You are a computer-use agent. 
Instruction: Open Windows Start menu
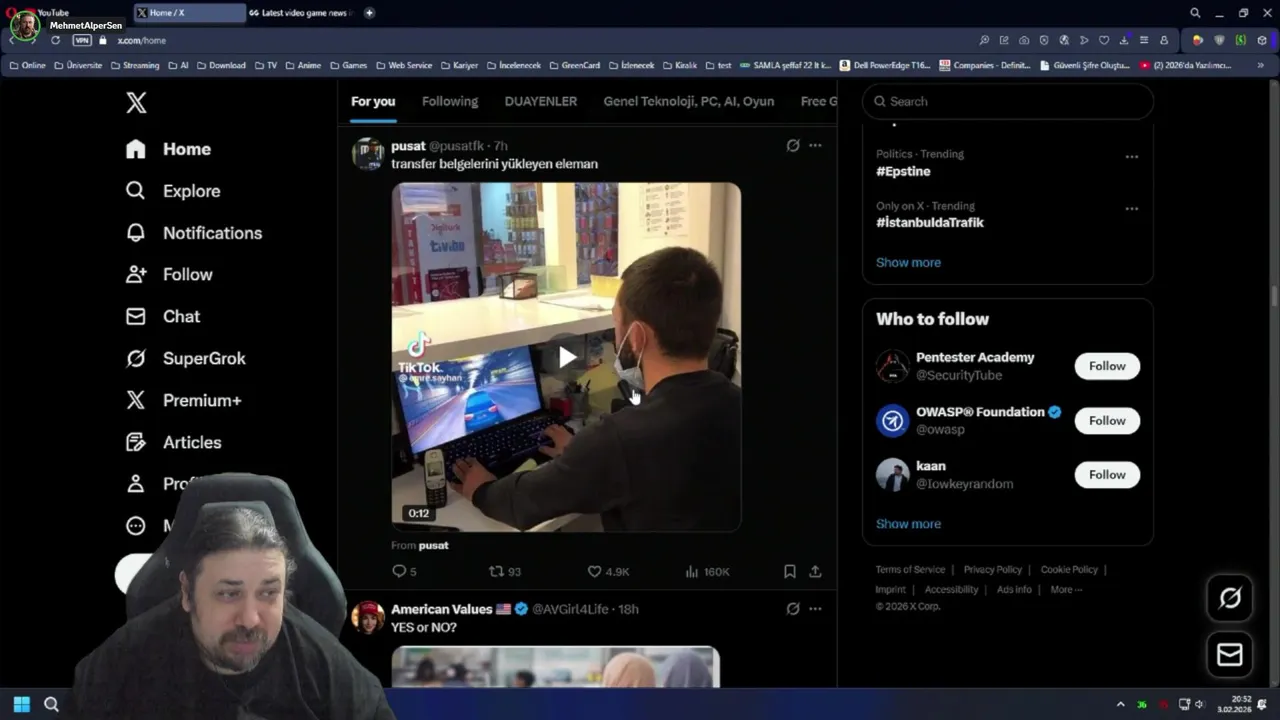pos(22,704)
